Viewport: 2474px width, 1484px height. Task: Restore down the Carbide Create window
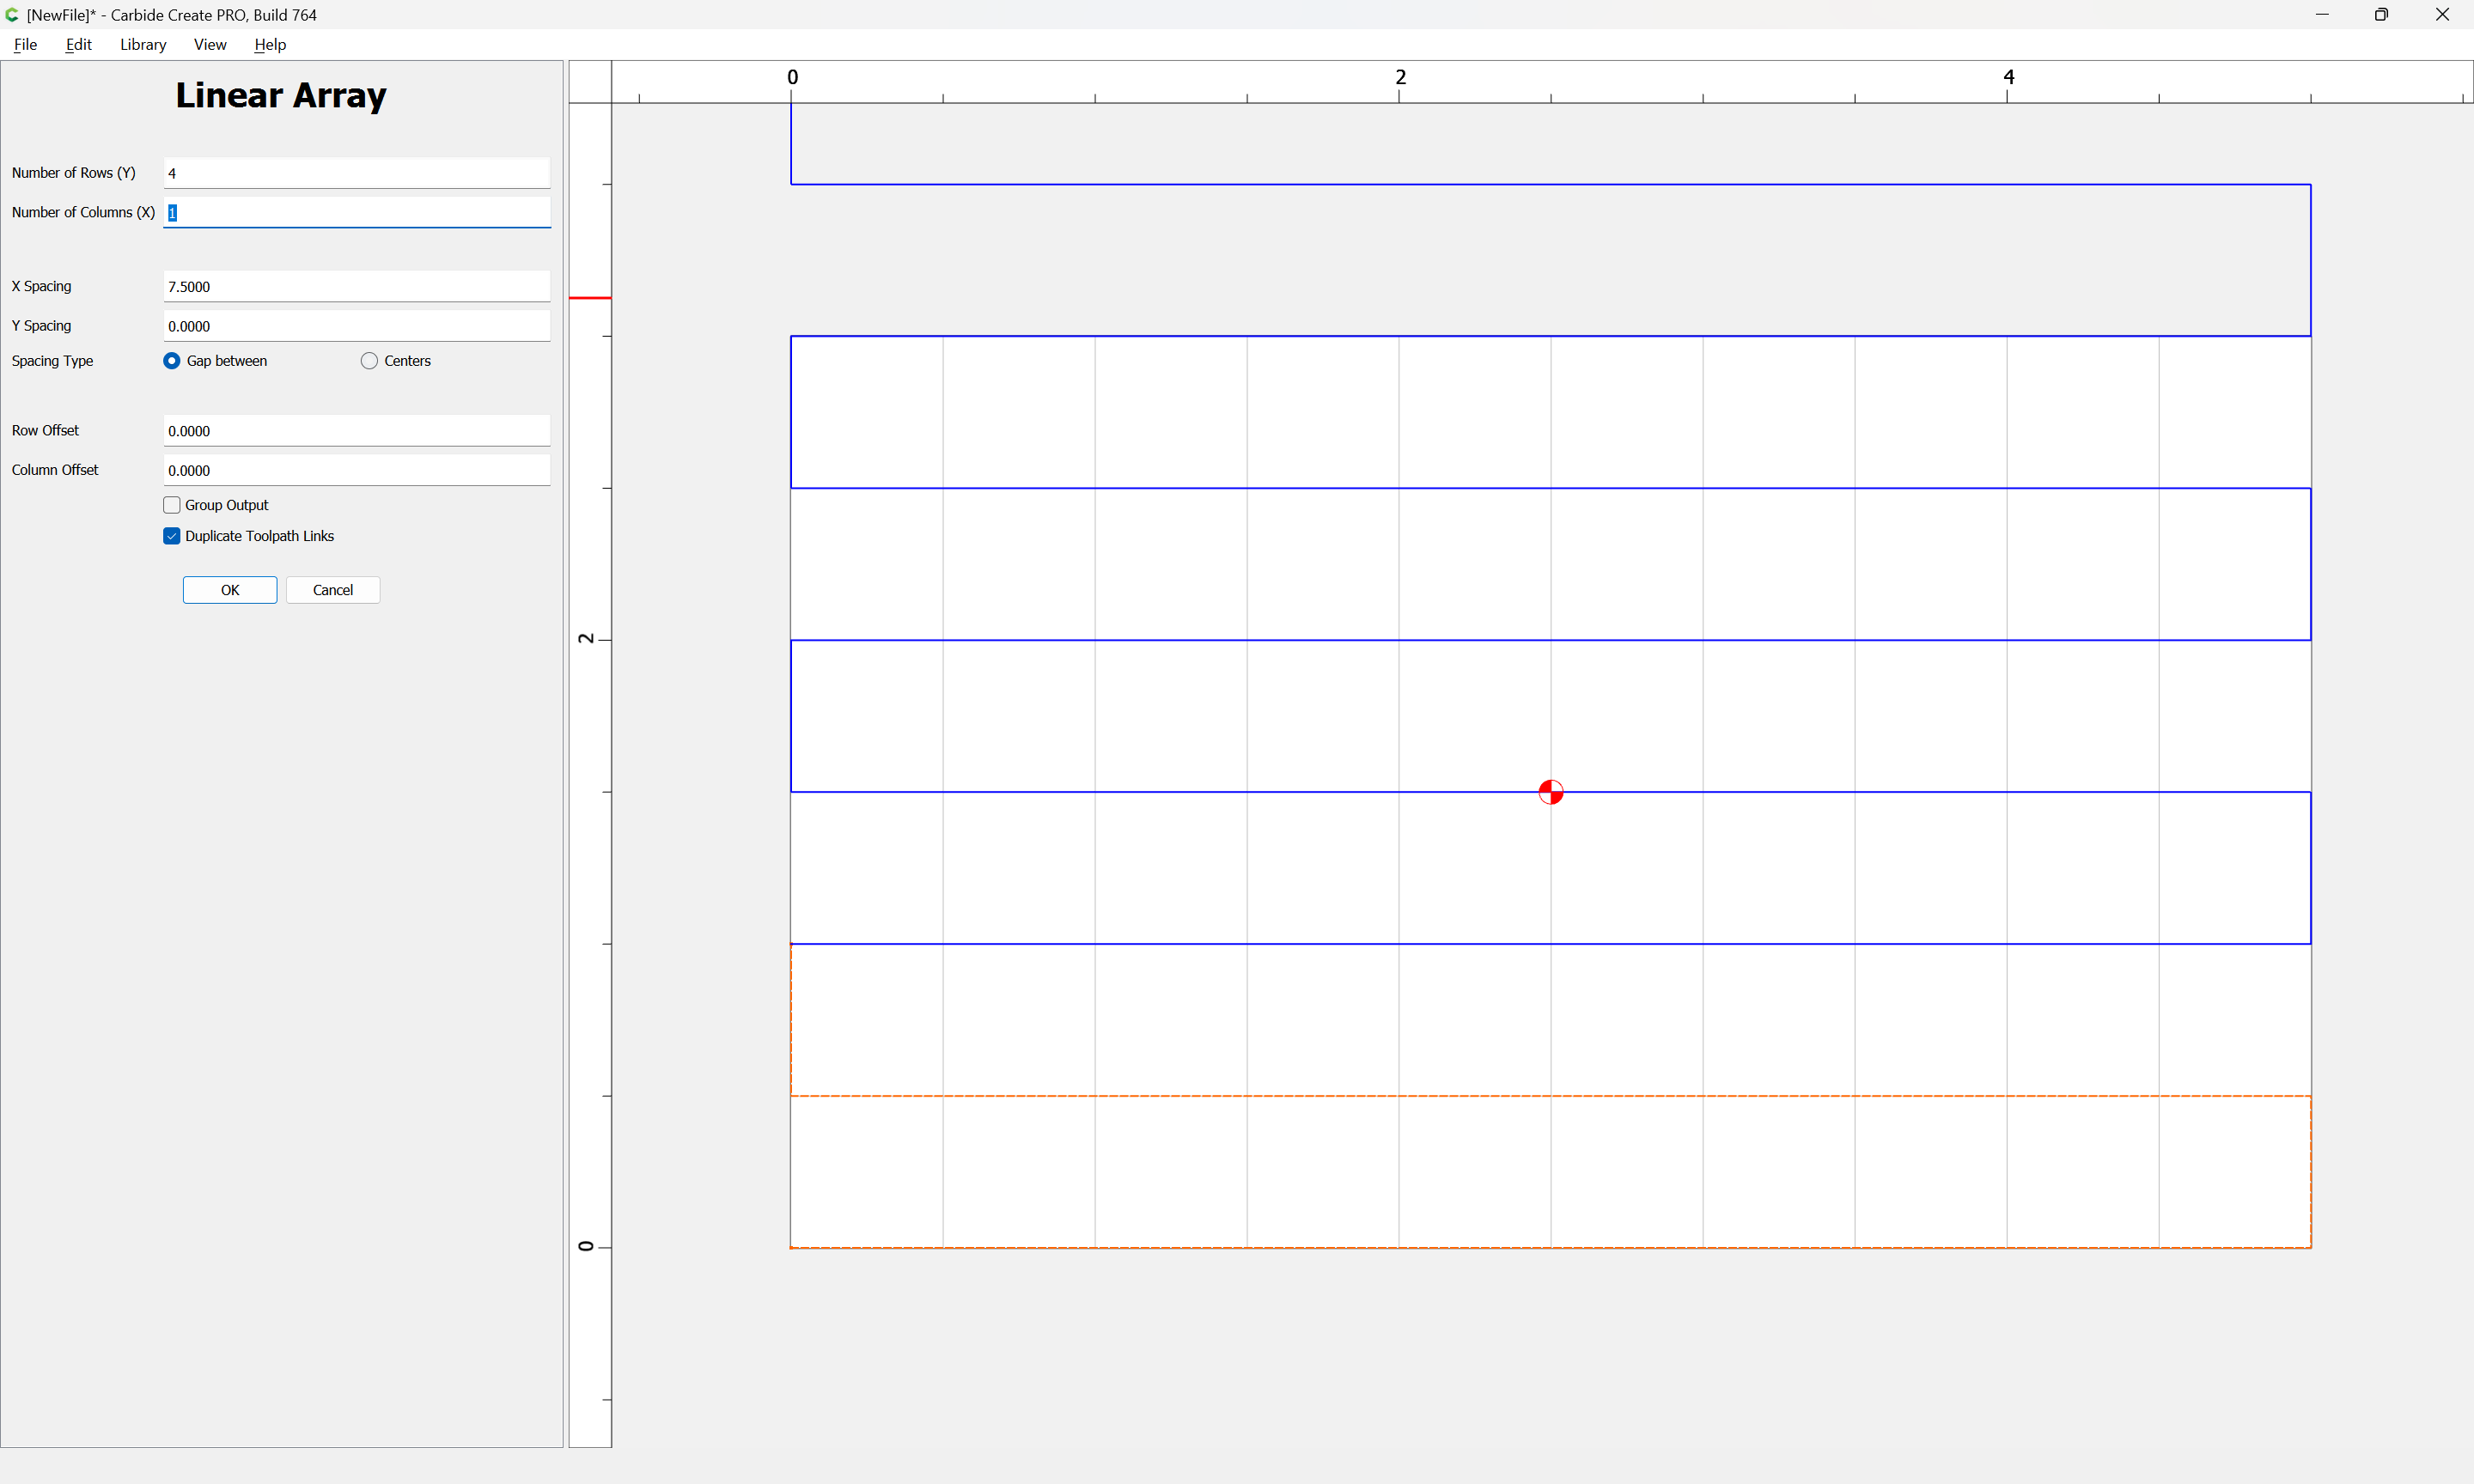point(2382,15)
